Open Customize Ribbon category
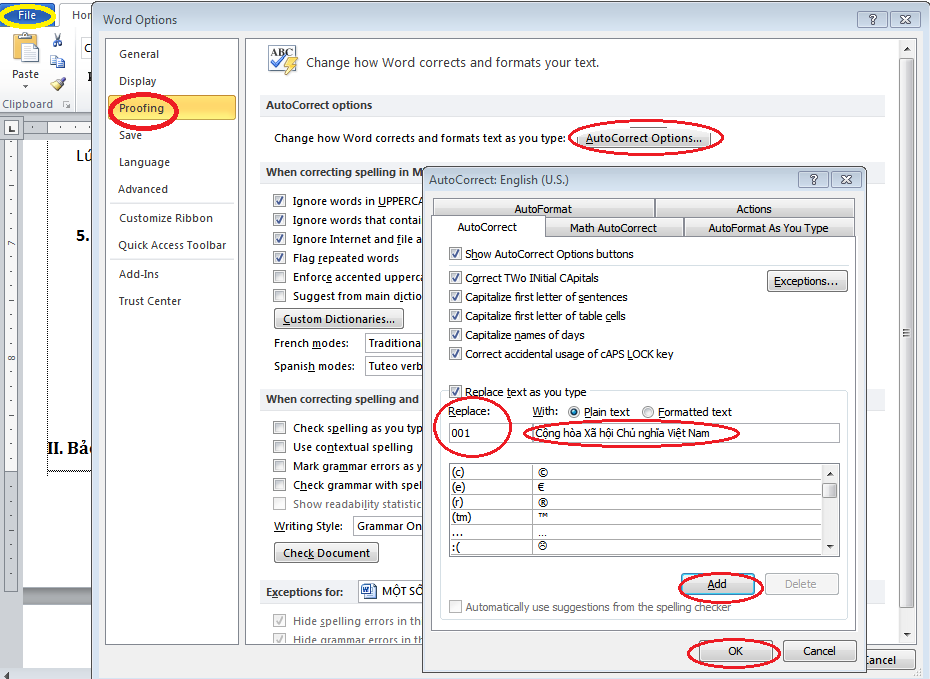Image resolution: width=930 pixels, height=679 pixels. [166, 218]
